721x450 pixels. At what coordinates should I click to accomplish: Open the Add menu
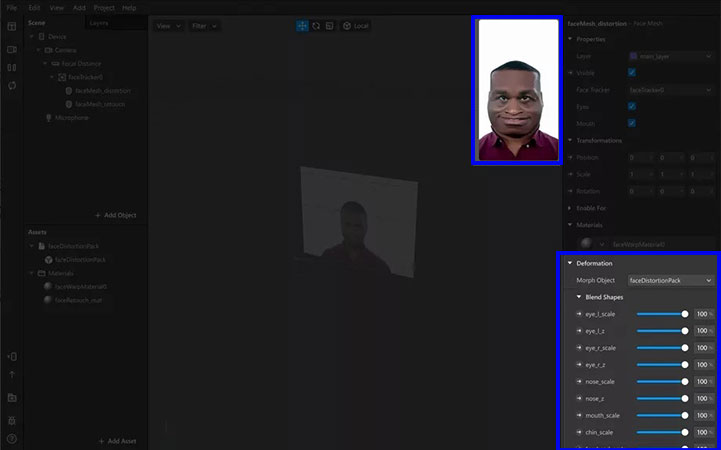[79, 8]
